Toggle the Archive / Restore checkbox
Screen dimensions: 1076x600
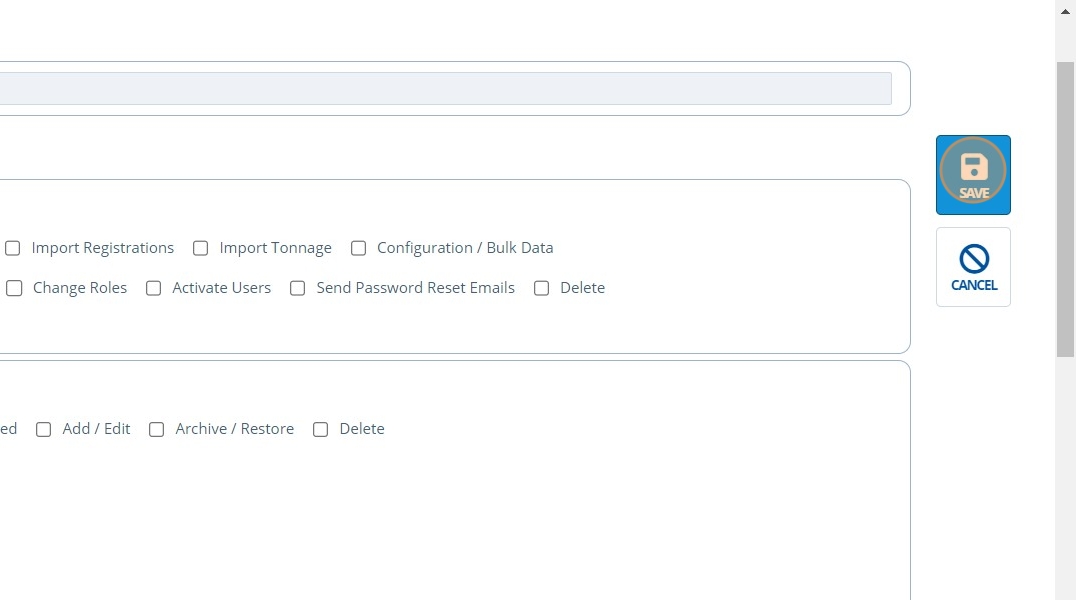(x=157, y=429)
